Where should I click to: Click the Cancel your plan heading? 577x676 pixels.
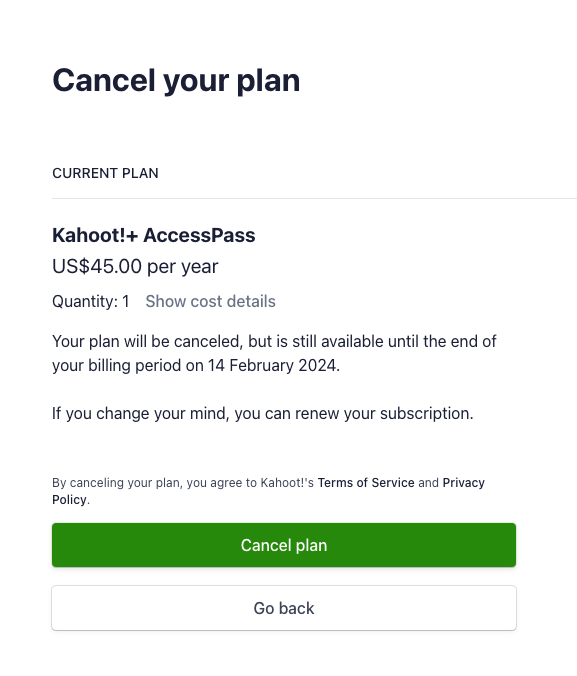(x=176, y=81)
